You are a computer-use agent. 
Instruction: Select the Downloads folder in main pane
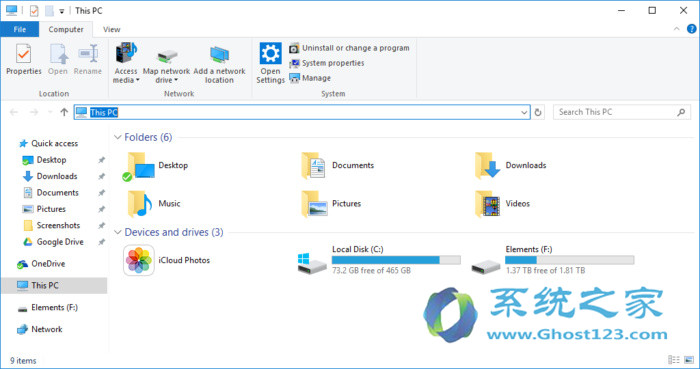[x=510, y=166]
